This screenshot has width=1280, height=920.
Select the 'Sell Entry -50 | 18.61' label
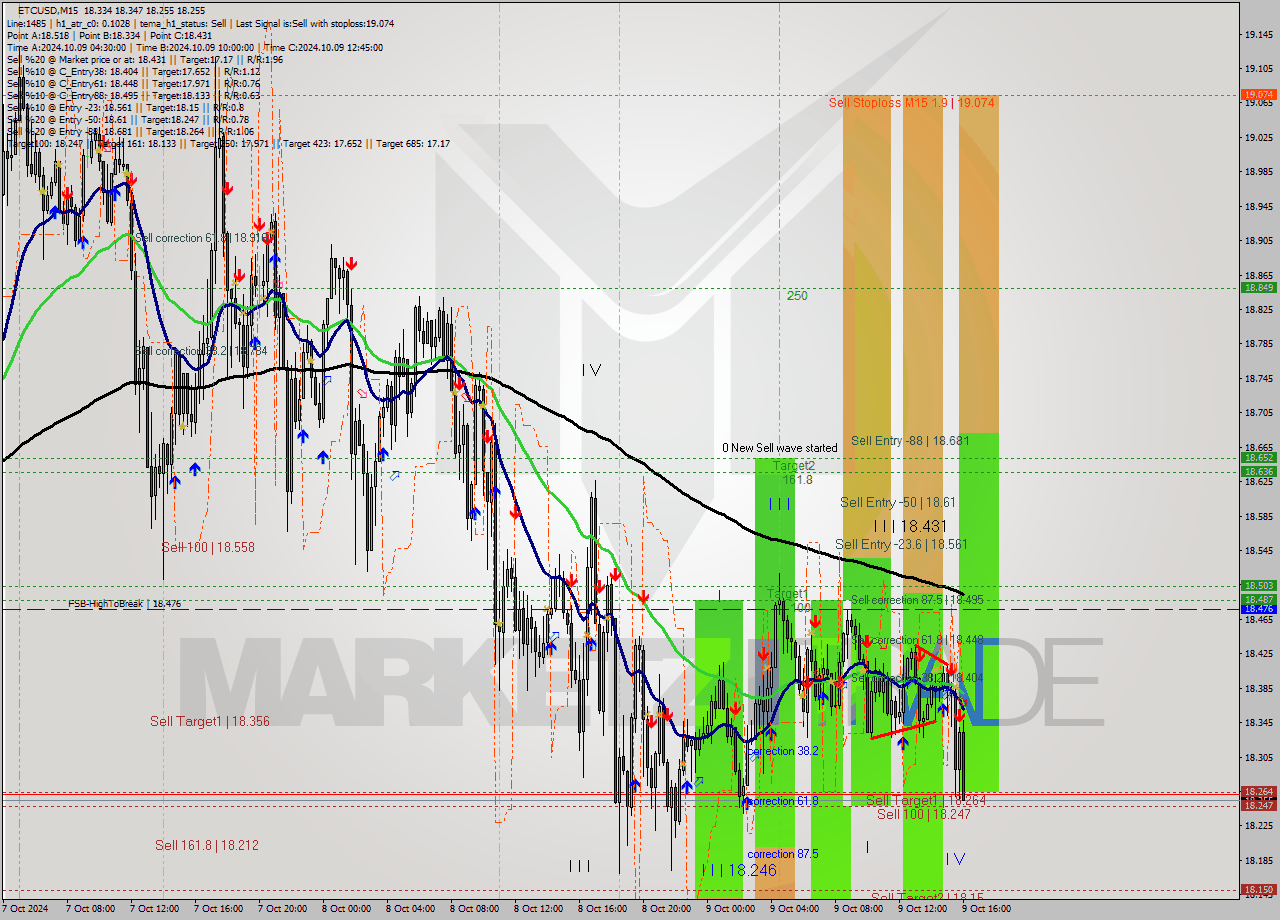[898, 503]
